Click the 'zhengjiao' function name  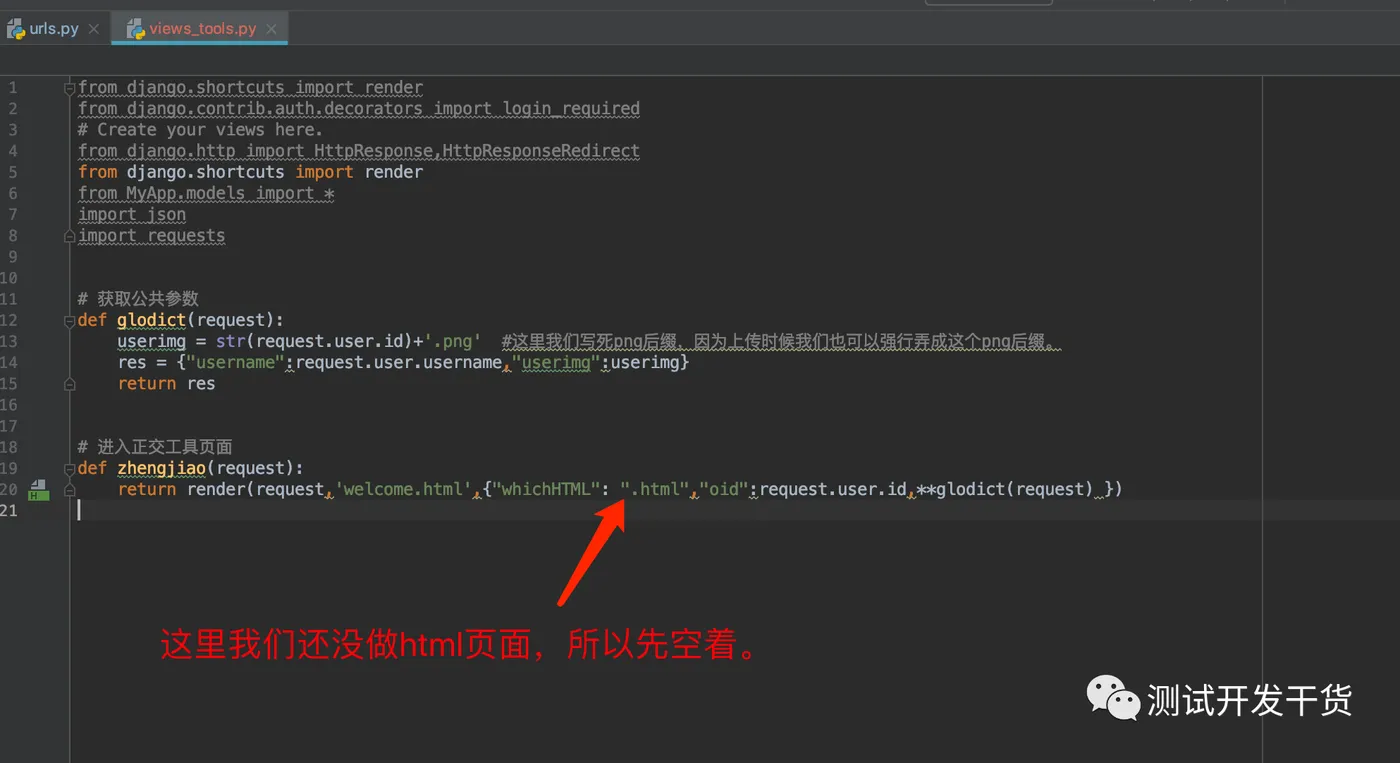click(162, 468)
